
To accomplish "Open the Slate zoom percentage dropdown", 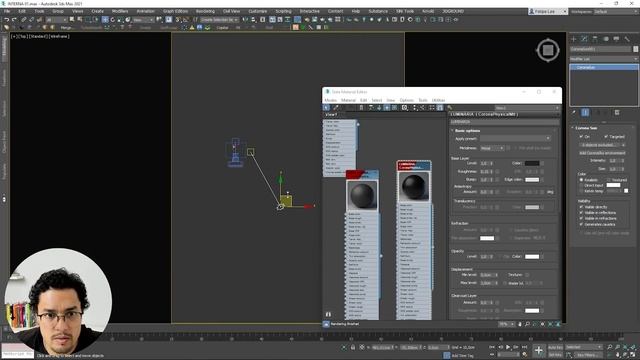I will 506,324.
